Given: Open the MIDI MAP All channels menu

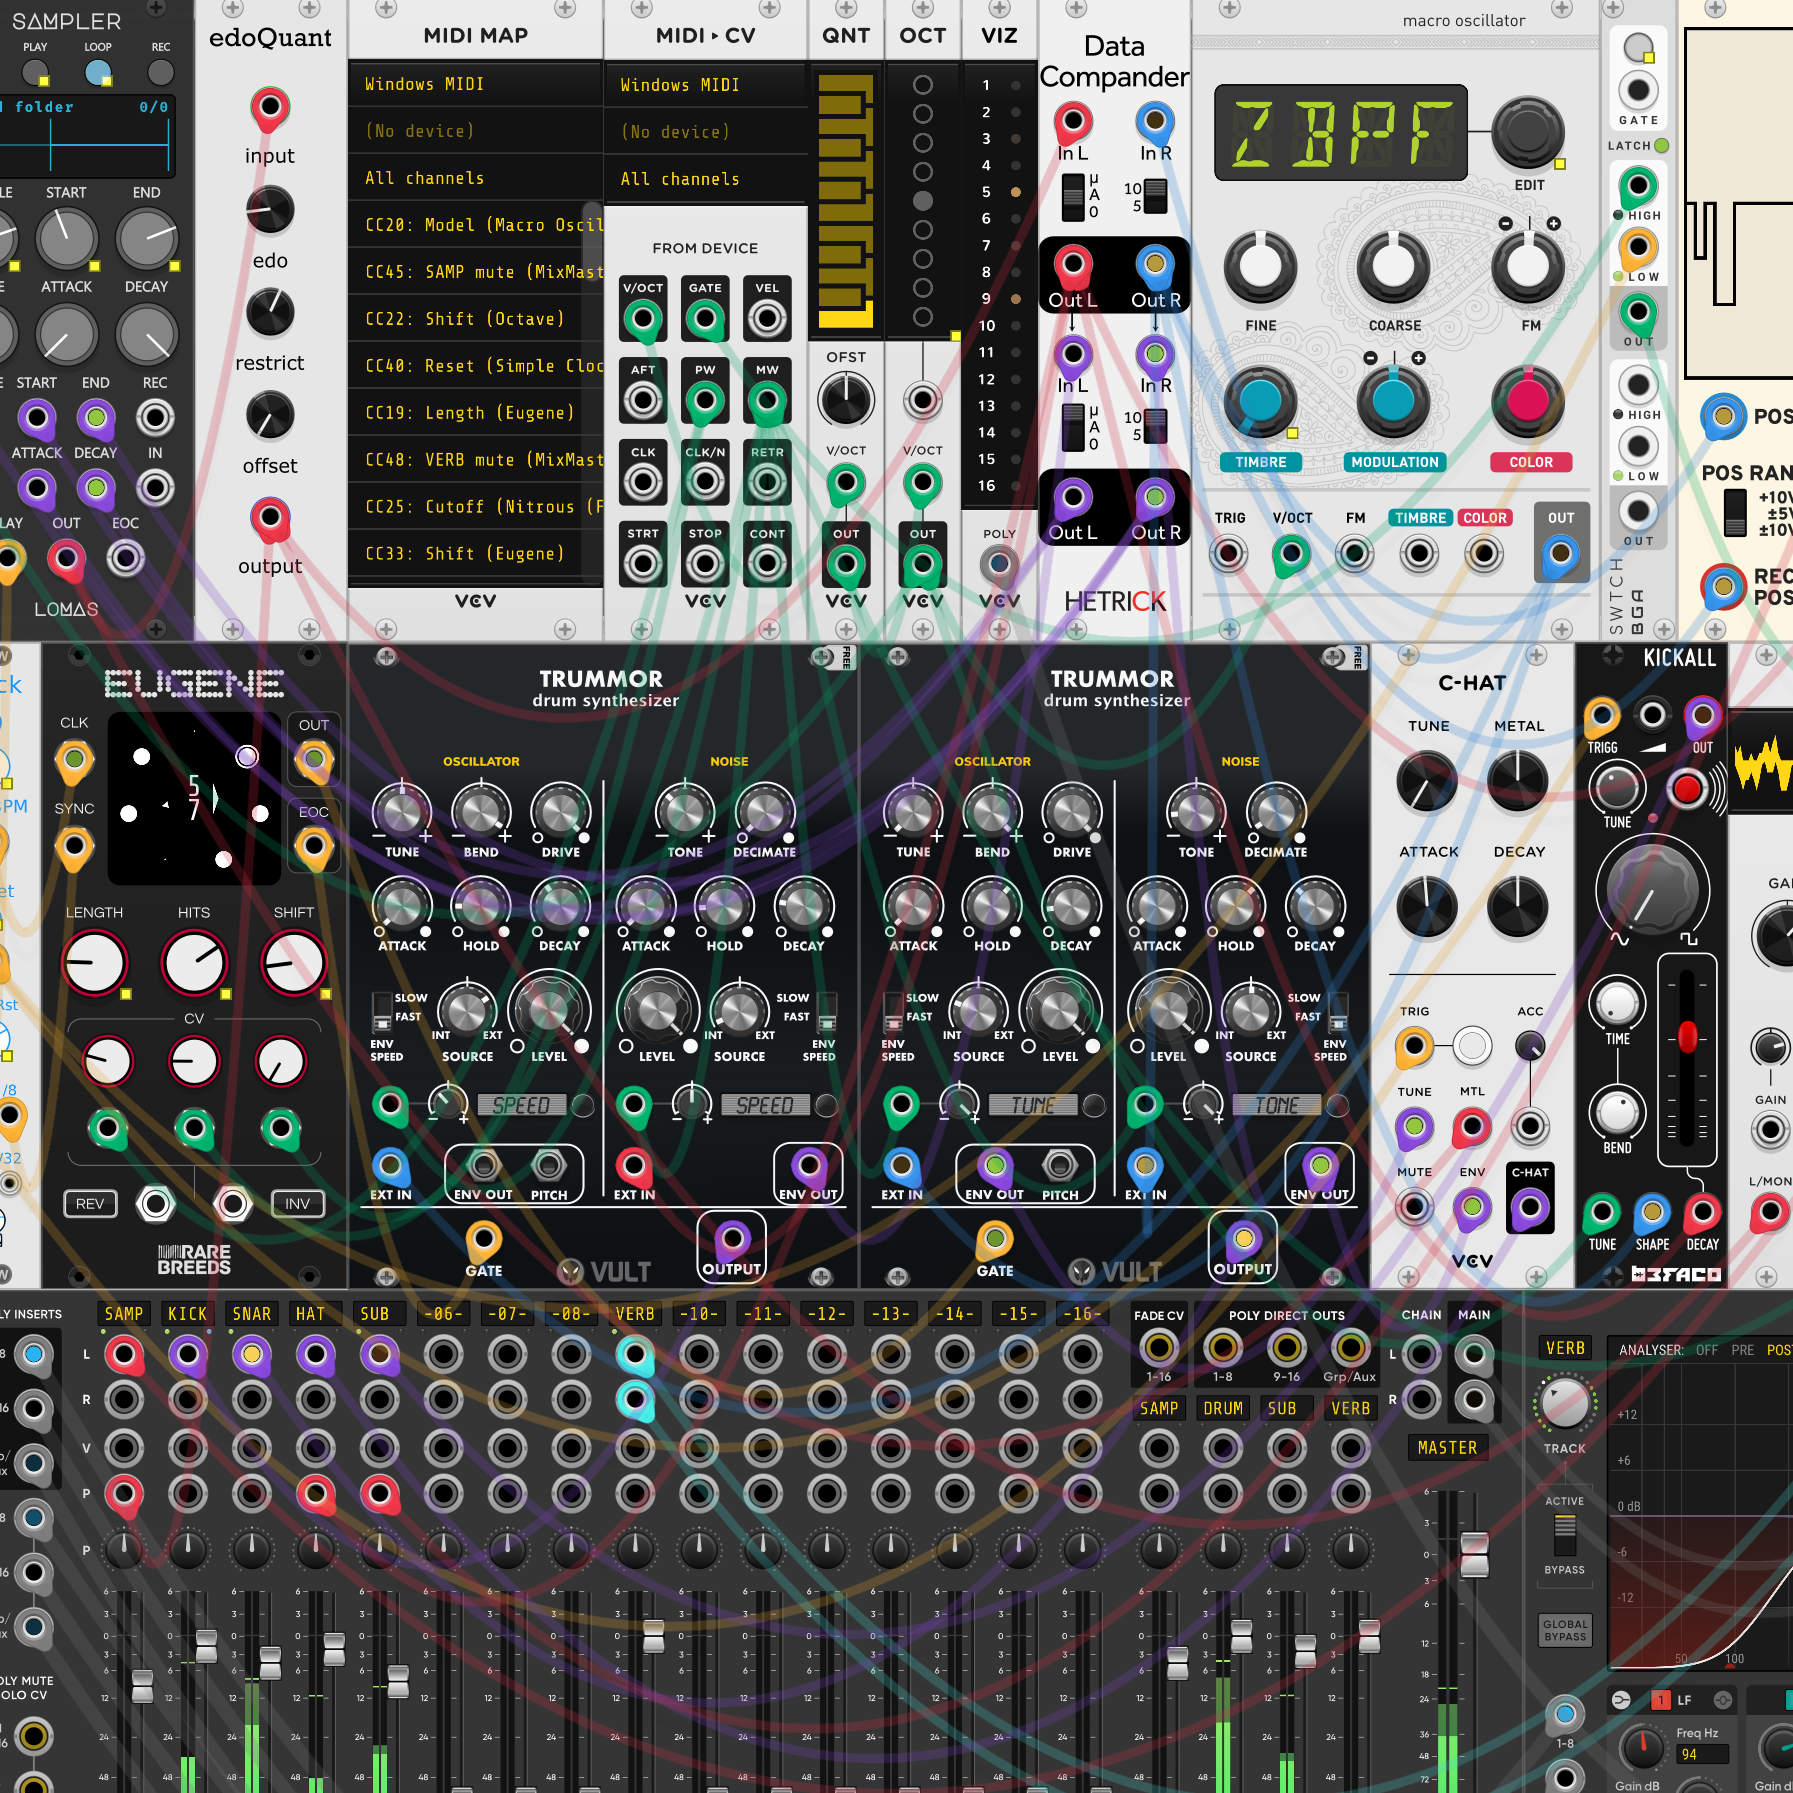Looking at the screenshot, I should pos(475,178).
